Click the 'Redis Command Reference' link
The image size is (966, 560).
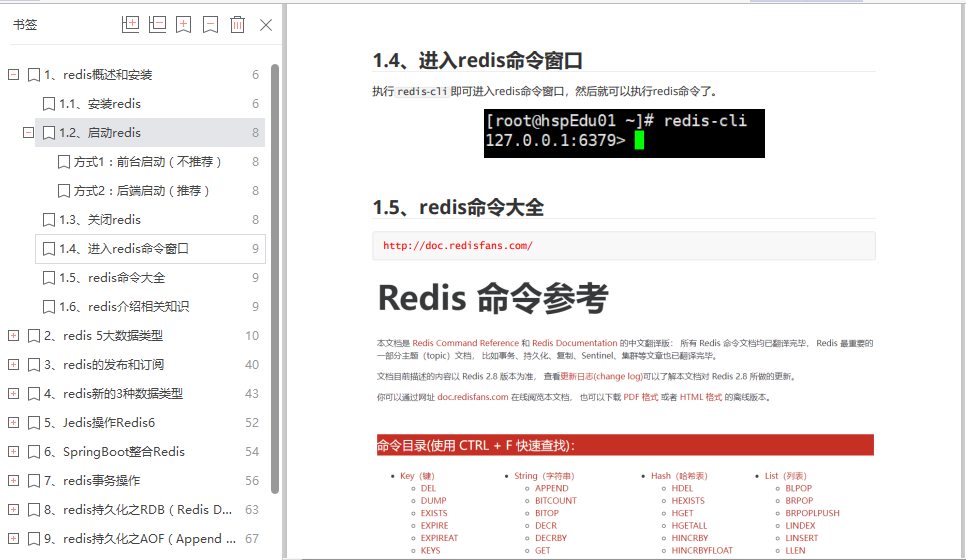tap(465, 343)
